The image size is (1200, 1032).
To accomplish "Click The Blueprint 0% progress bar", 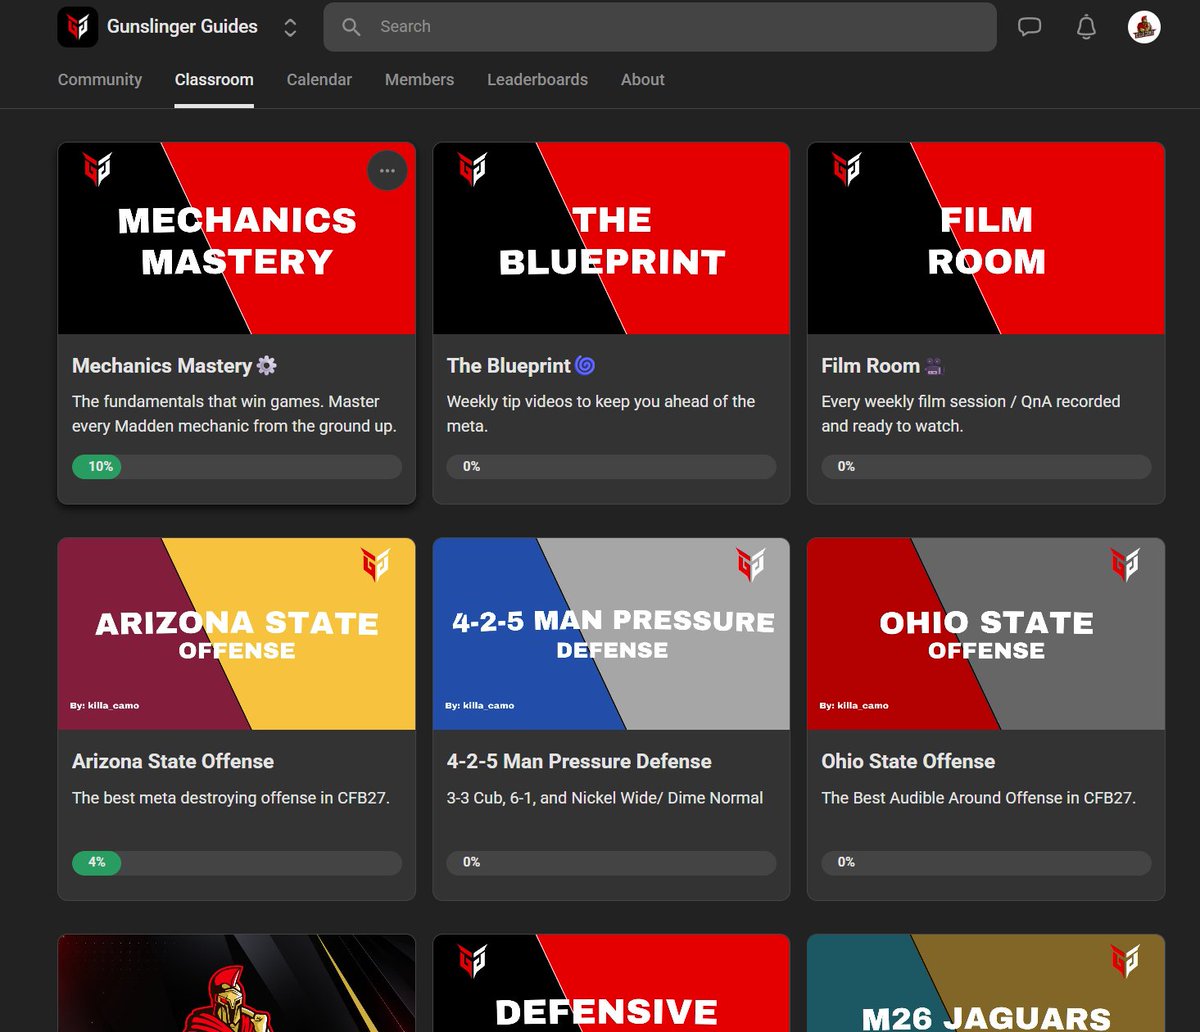I will pos(611,467).
